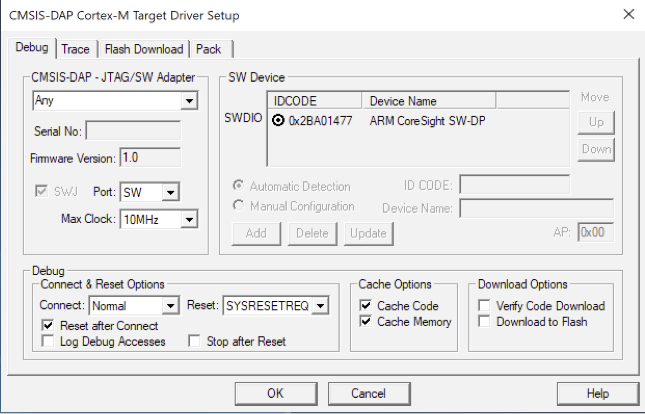Close the Target Driver Setup dialog
This screenshot has height=414, width=645.
tap(627, 15)
